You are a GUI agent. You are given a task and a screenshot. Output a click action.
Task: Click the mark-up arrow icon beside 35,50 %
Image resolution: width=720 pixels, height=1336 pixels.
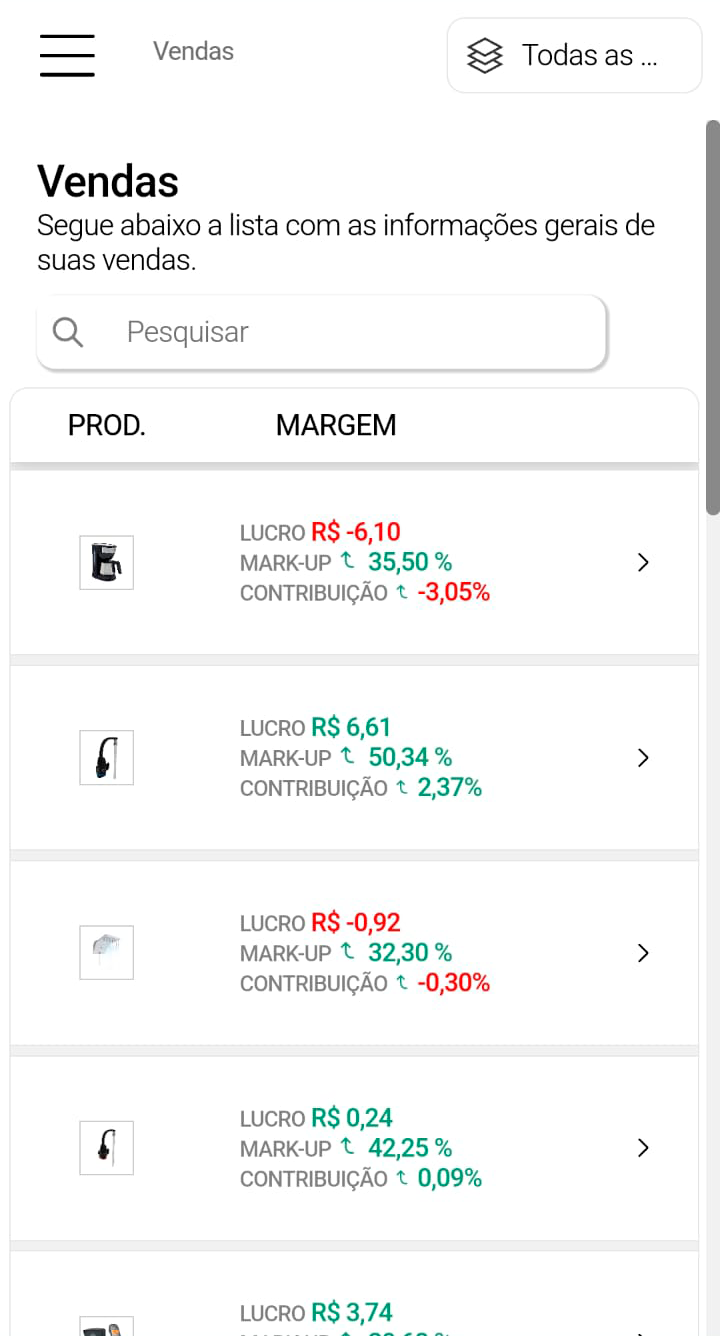click(348, 561)
